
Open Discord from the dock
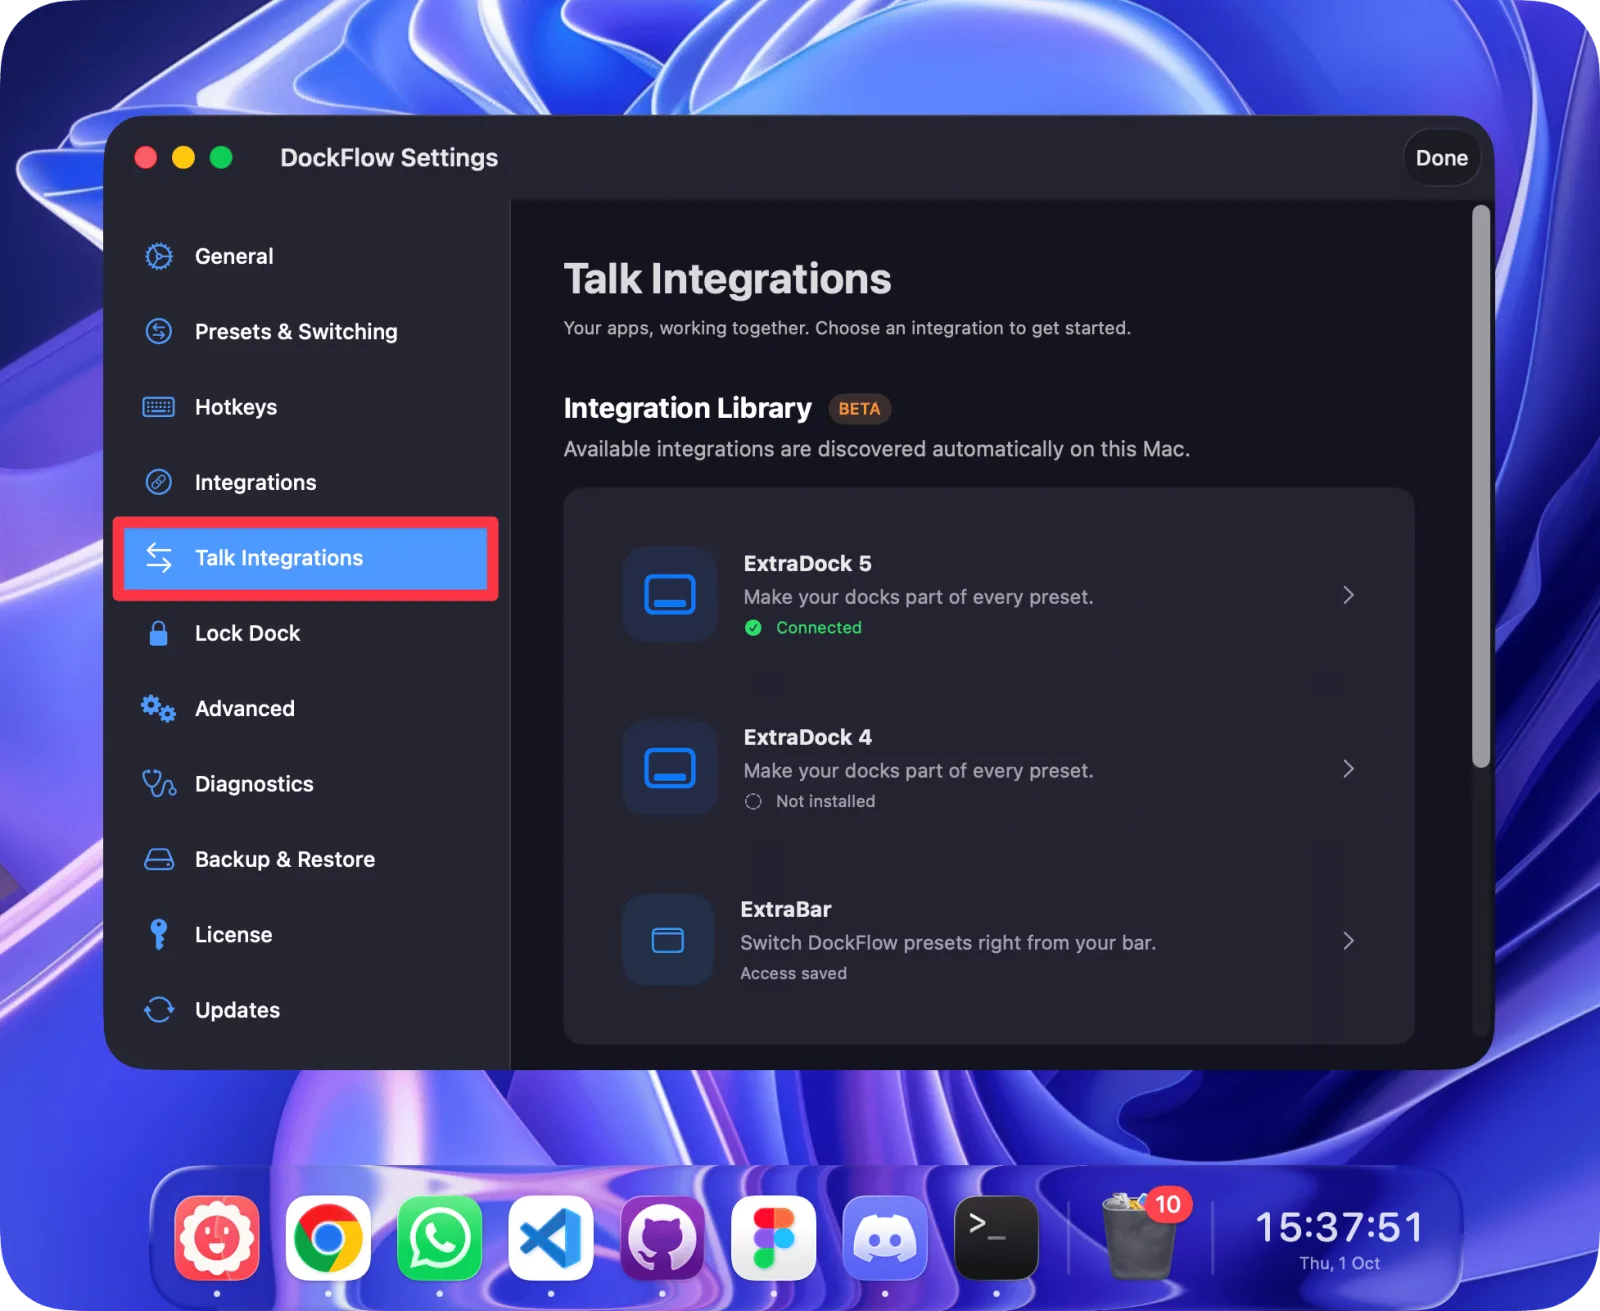(x=885, y=1238)
